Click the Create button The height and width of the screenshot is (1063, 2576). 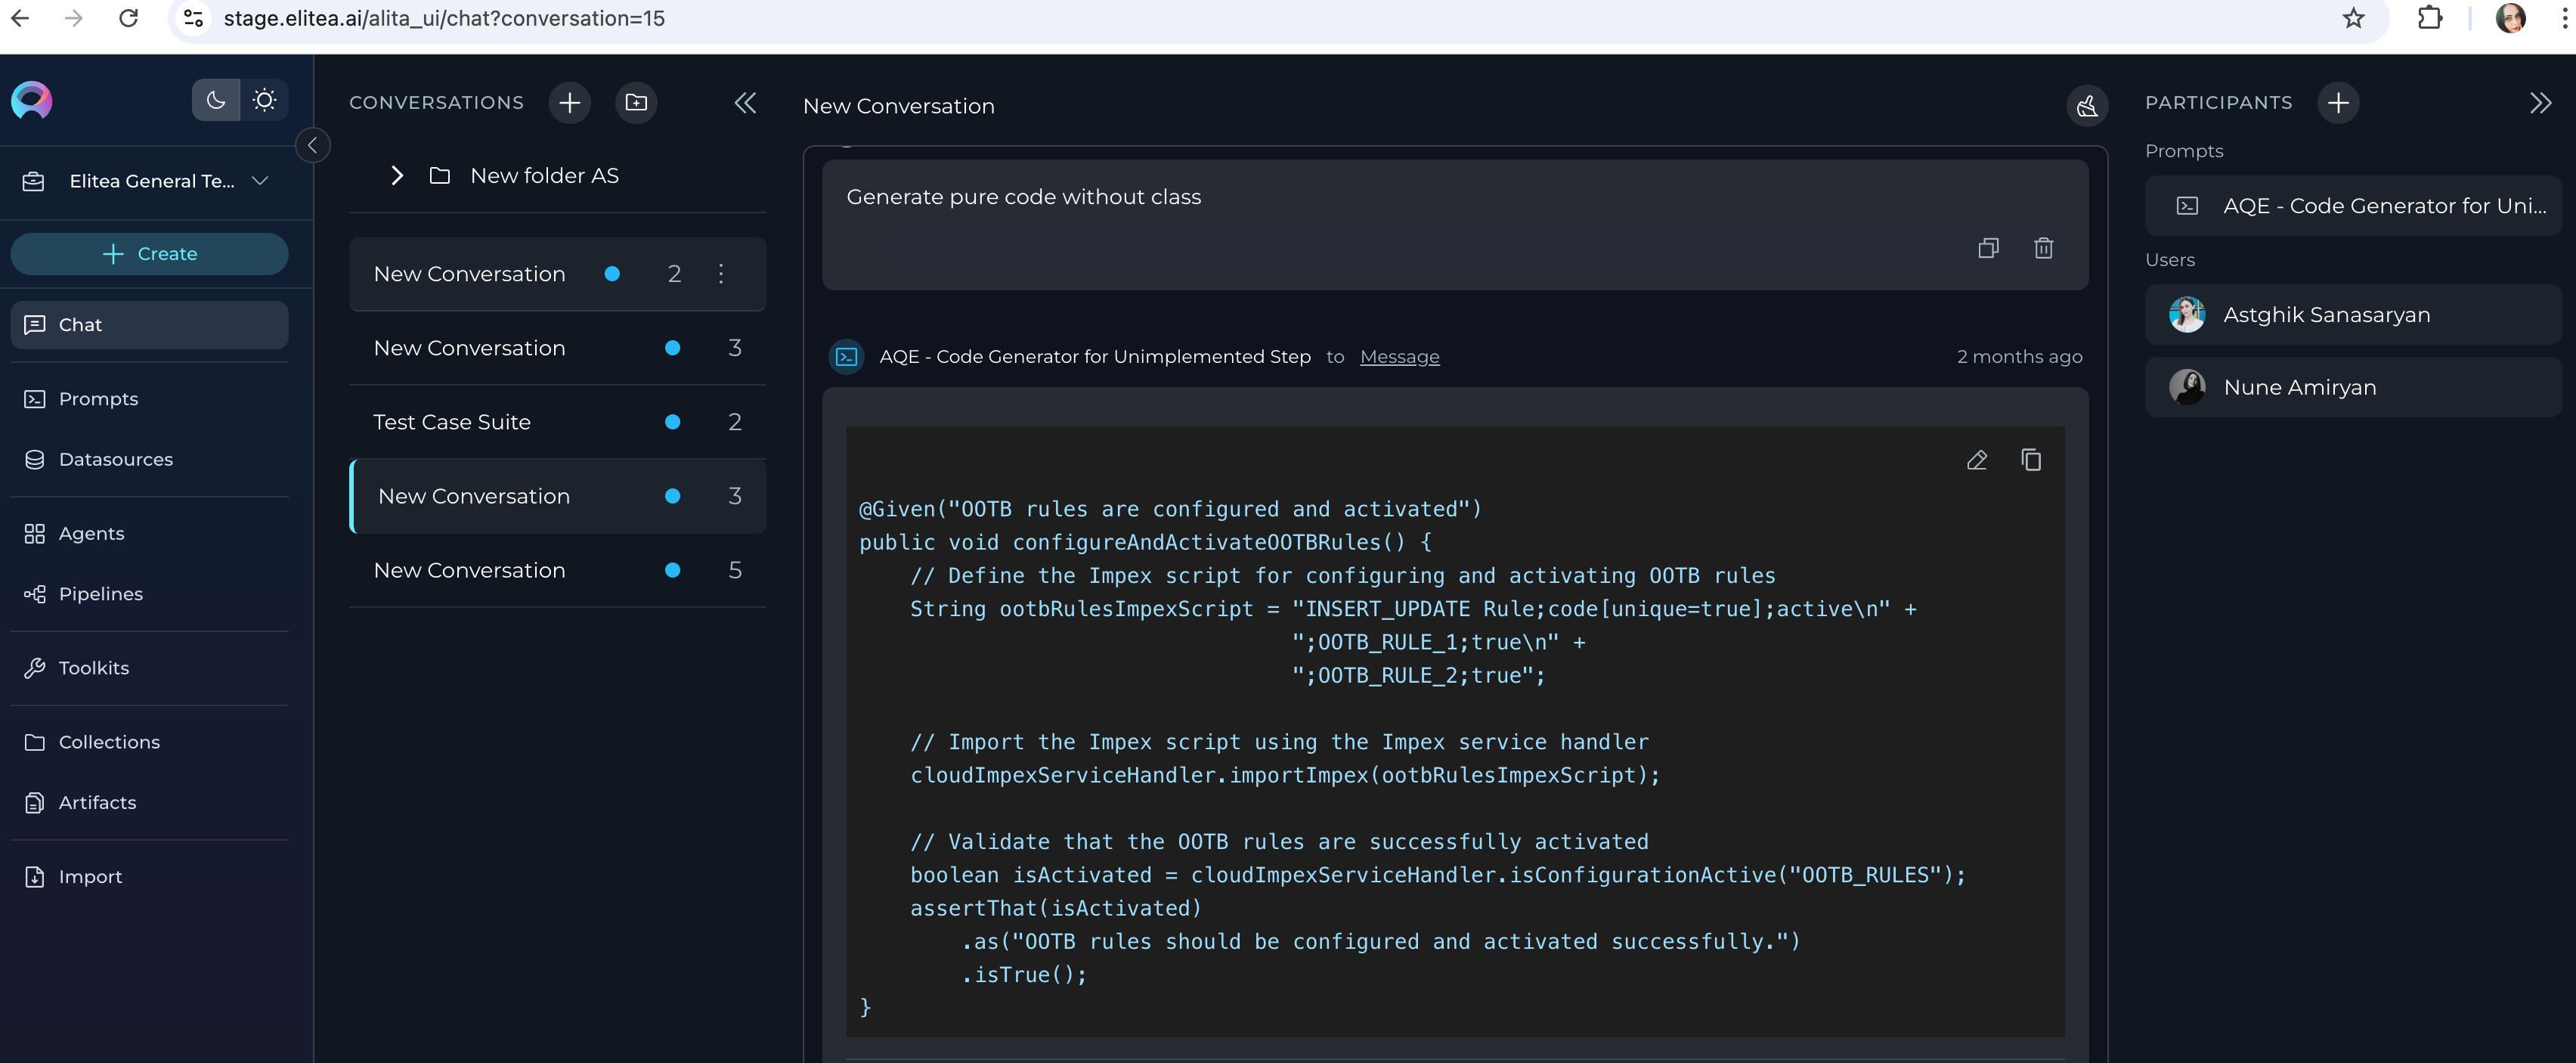(150, 254)
